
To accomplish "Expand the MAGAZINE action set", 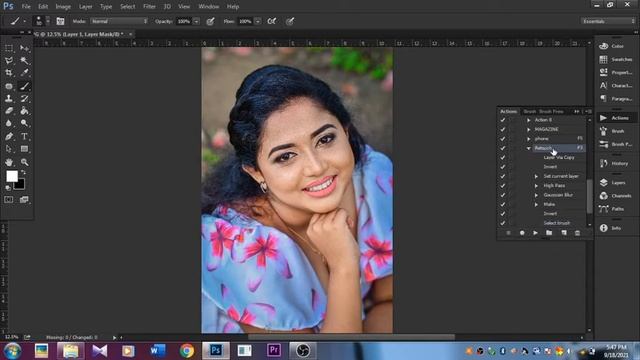I will (529, 129).
